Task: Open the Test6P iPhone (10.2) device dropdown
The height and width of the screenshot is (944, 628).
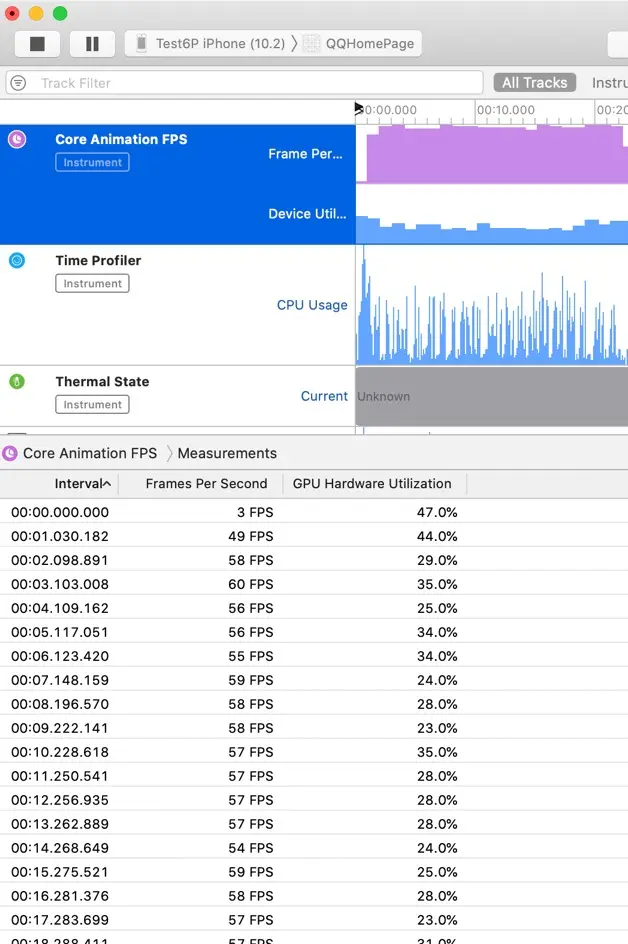Action: click(x=220, y=43)
